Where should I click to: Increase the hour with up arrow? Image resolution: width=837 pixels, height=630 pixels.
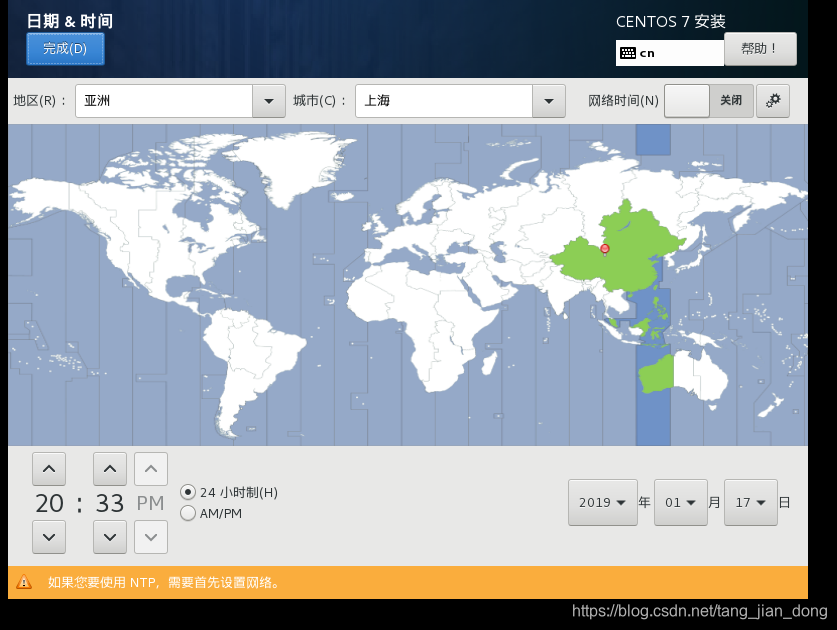49,469
